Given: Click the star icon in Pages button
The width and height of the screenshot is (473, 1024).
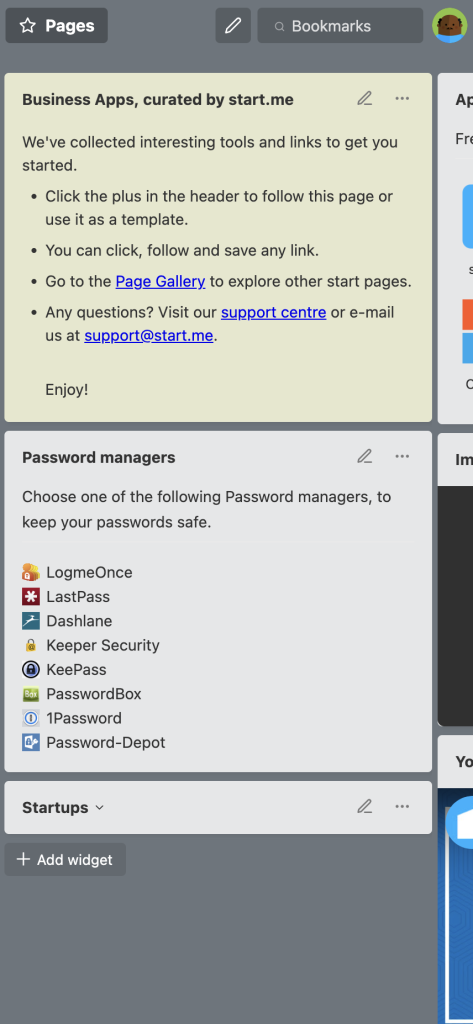Looking at the screenshot, I should tap(27, 25).
